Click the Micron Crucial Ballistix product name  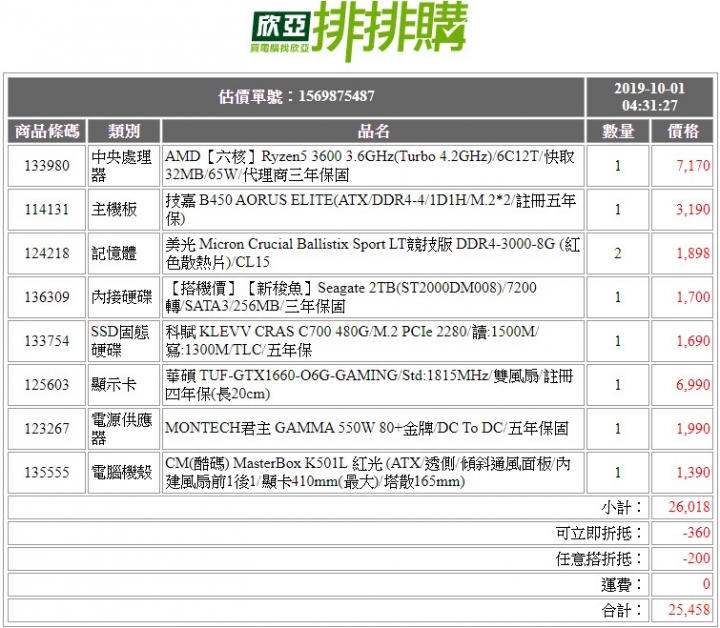[372, 253]
